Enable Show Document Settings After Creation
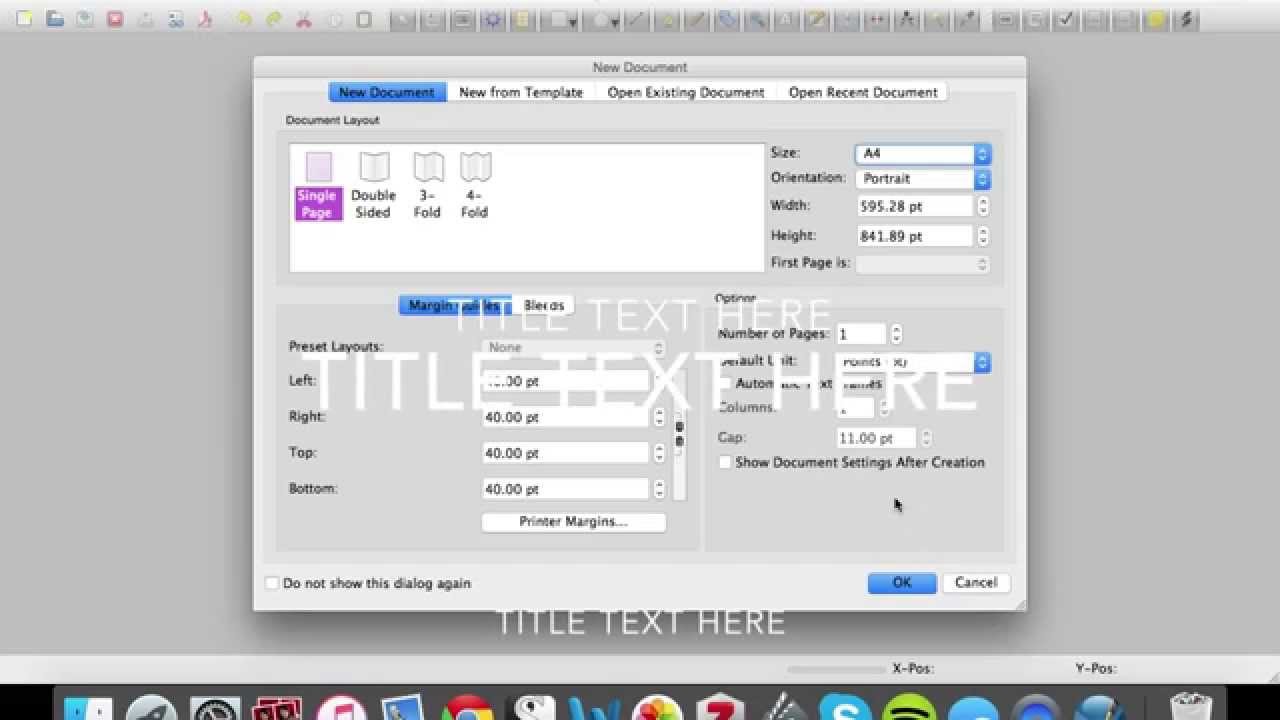 (x=725, y=463)
